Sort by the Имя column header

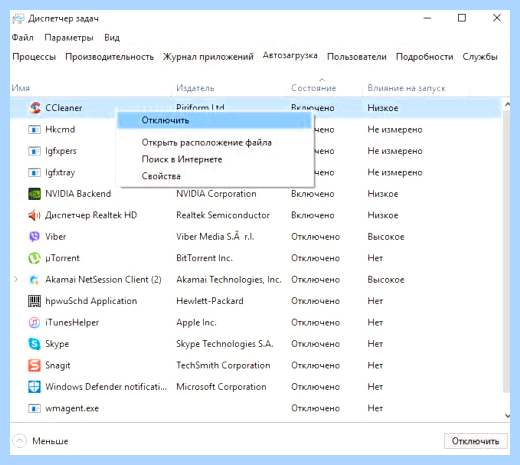click(x=21, y=88)
